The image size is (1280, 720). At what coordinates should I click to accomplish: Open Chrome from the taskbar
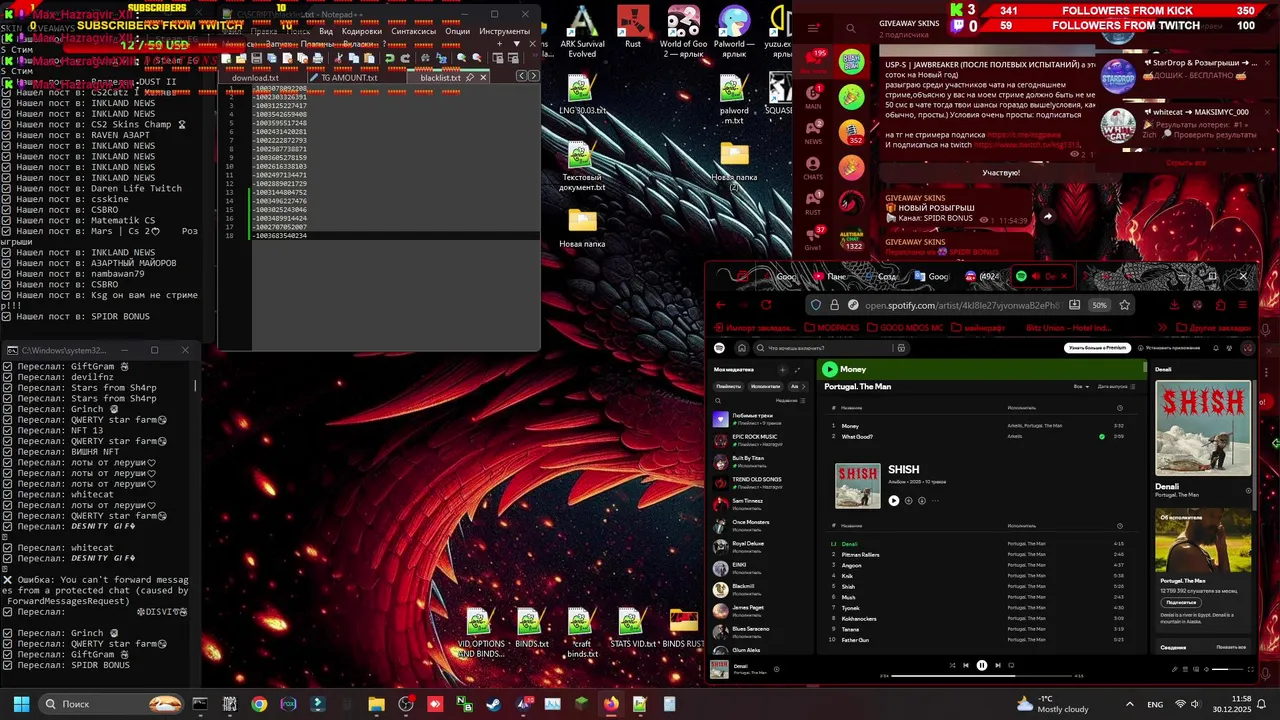click(259, 704)
